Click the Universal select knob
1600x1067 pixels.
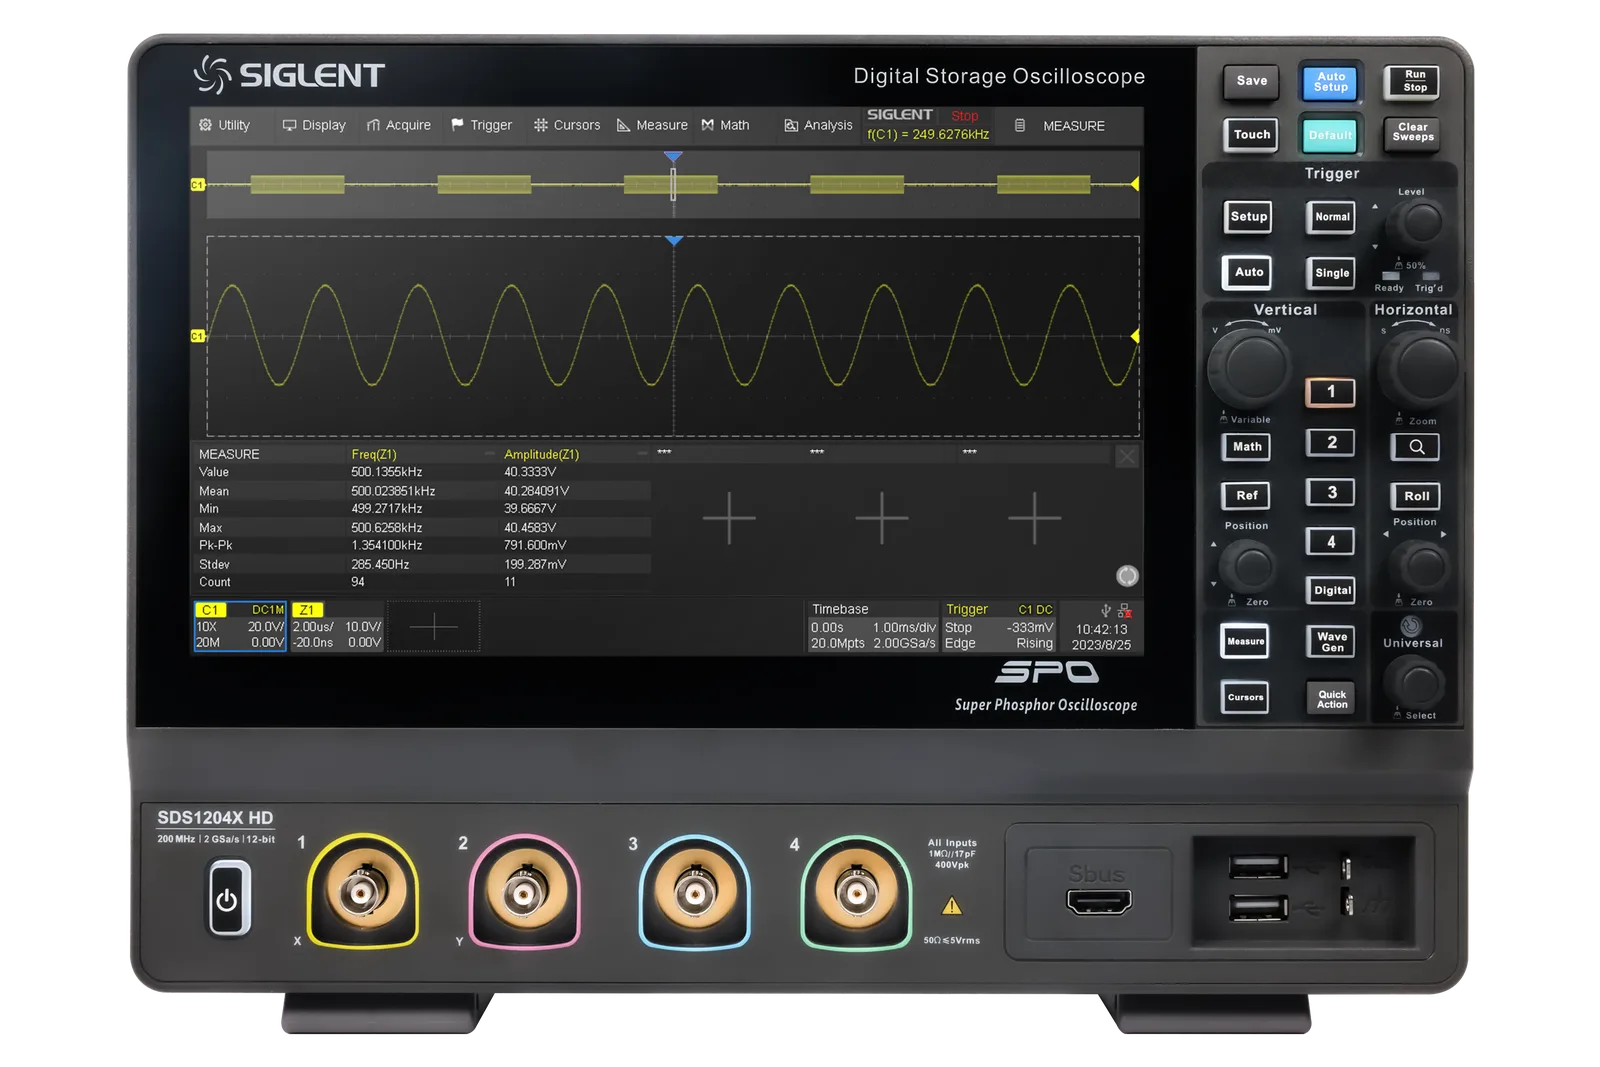1417,683
